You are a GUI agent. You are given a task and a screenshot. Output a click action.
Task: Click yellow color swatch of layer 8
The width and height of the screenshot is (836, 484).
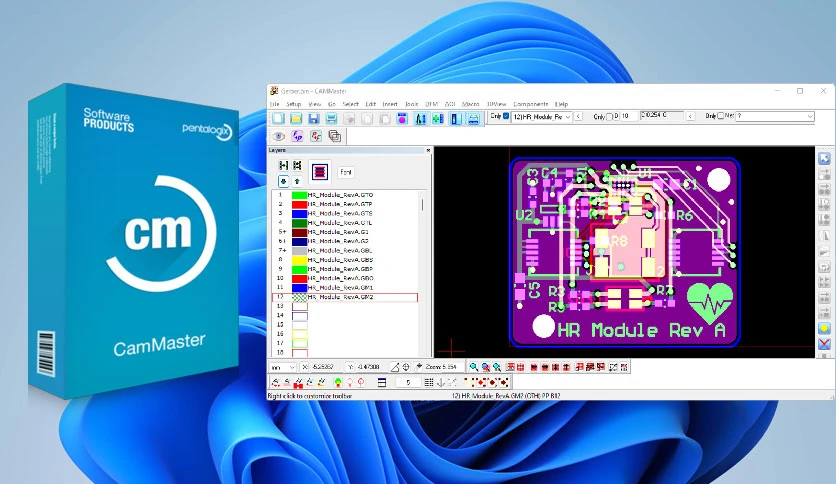[299, 260]
